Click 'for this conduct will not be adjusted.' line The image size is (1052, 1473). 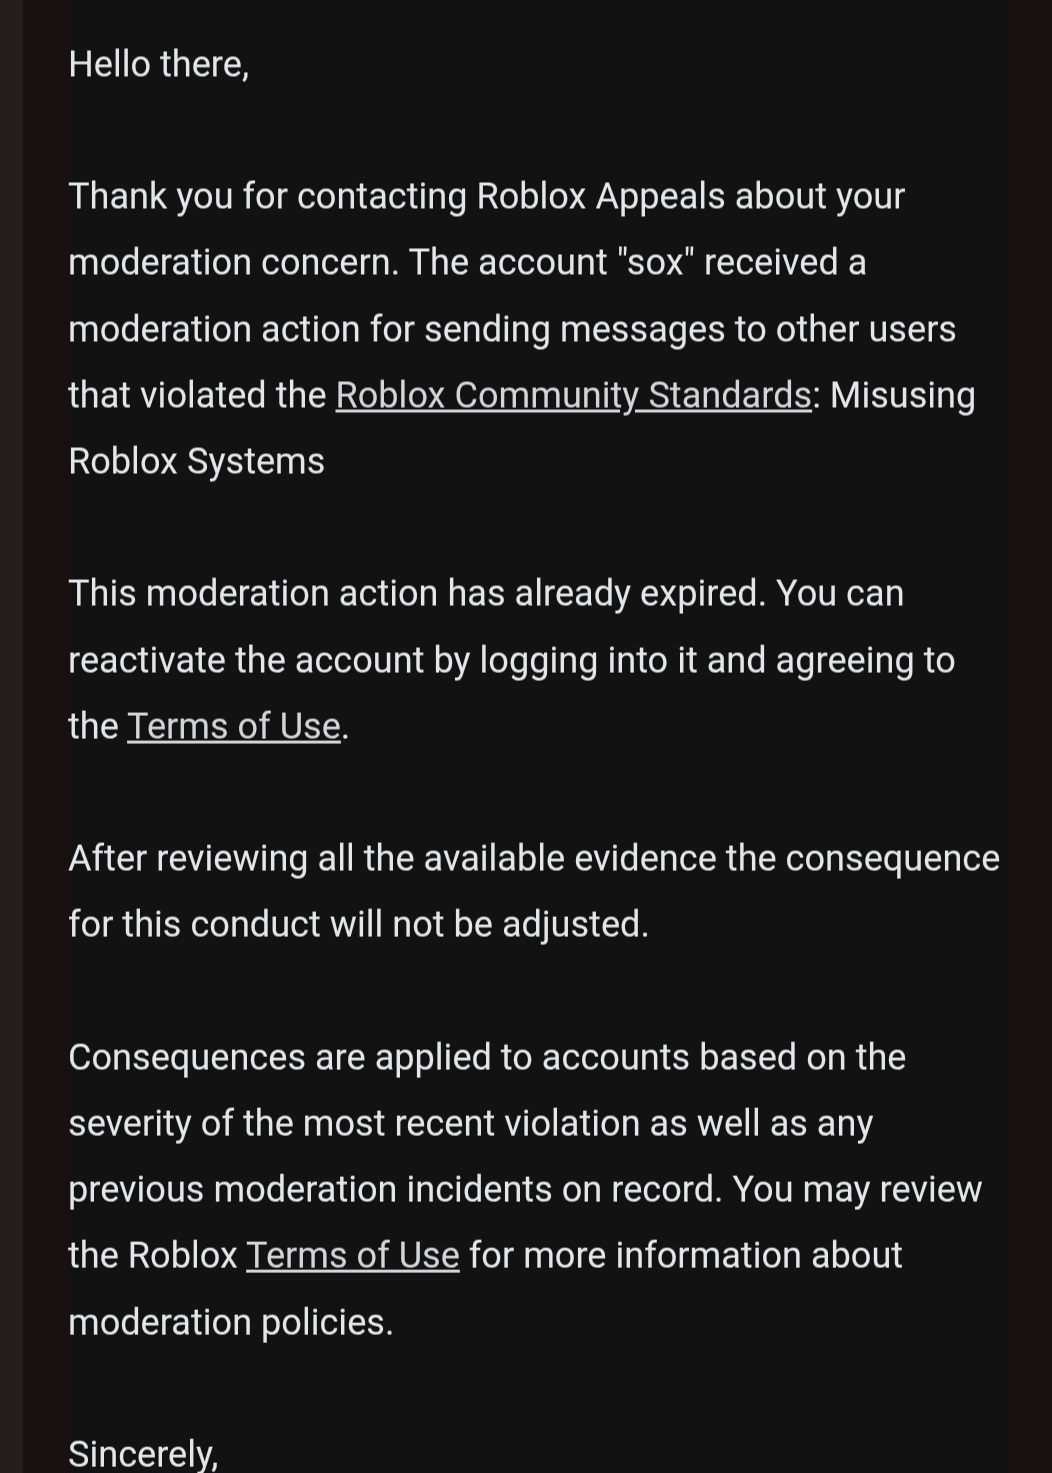point(359,924)
